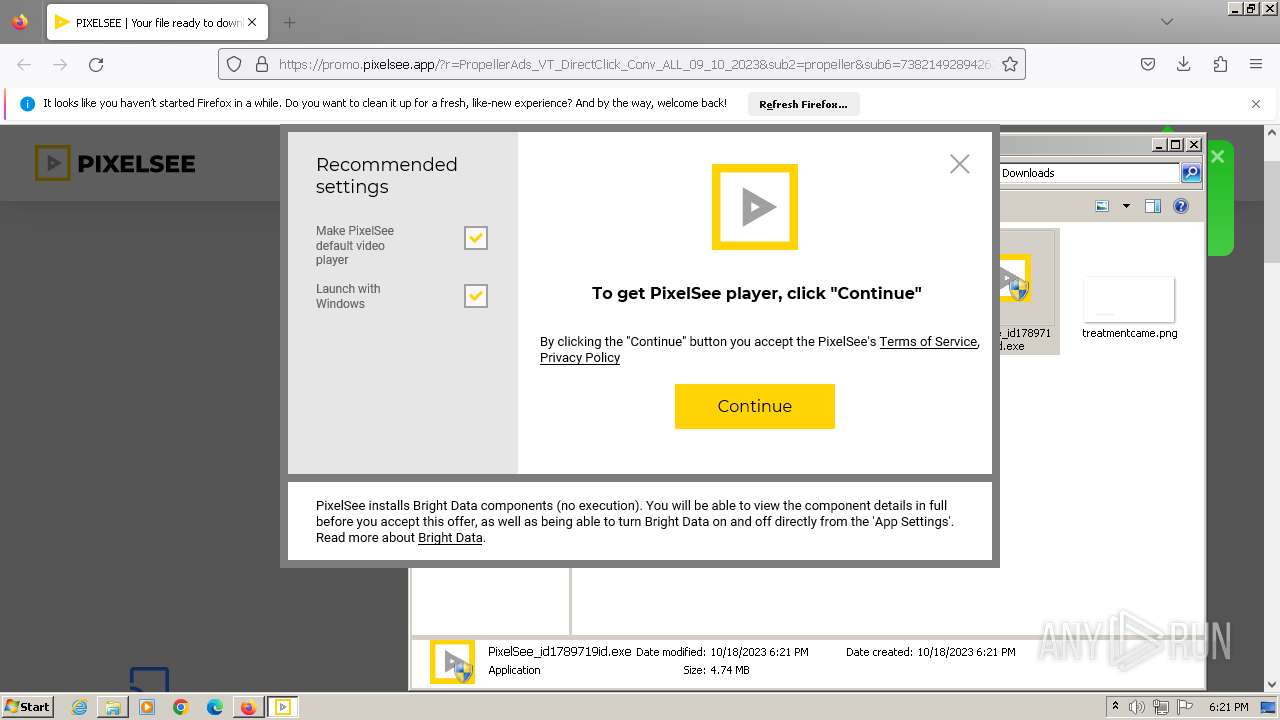Click Explorer search magnifier button
This screenshot has height=720, width=1280.
point(1190,173)
